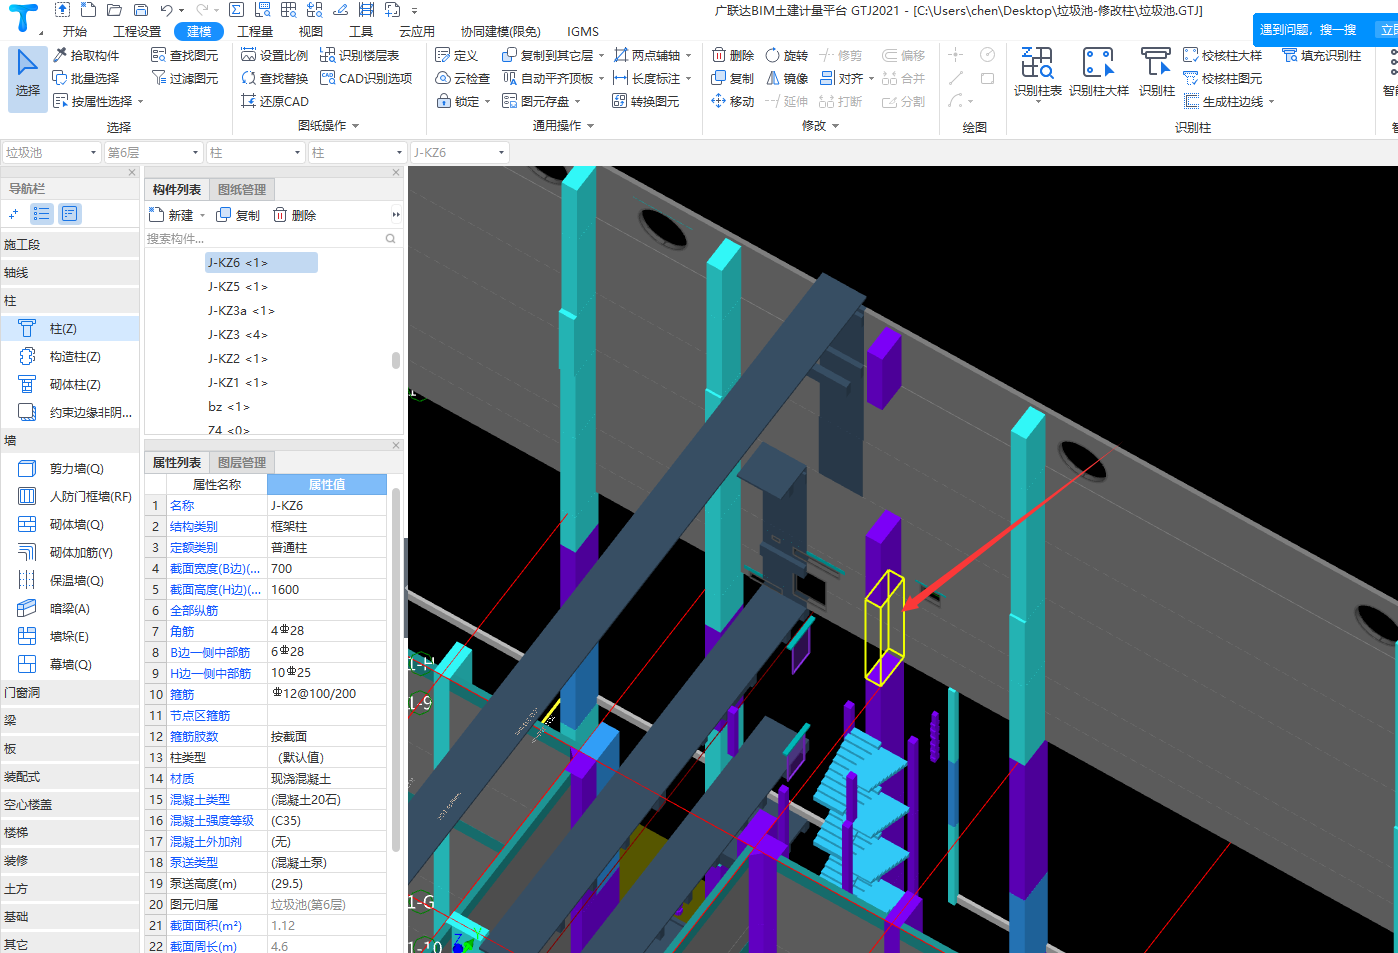1398x953 pixels.
Task: Click 校核柱大样 check column detail
Action: click(x=1223, y=55)
